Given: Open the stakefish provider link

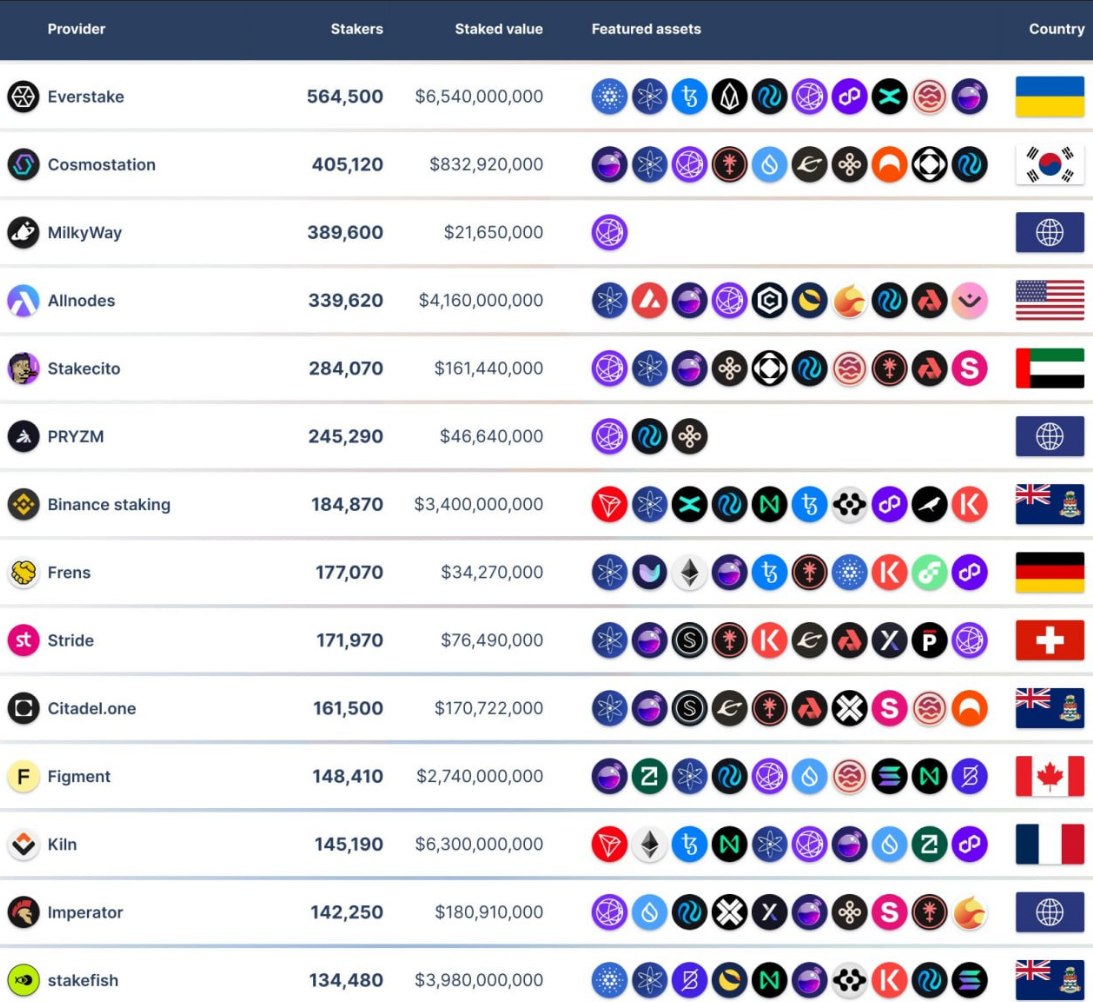Looking at the screenshot, I should pyautogui.click(x=83, y=980).
